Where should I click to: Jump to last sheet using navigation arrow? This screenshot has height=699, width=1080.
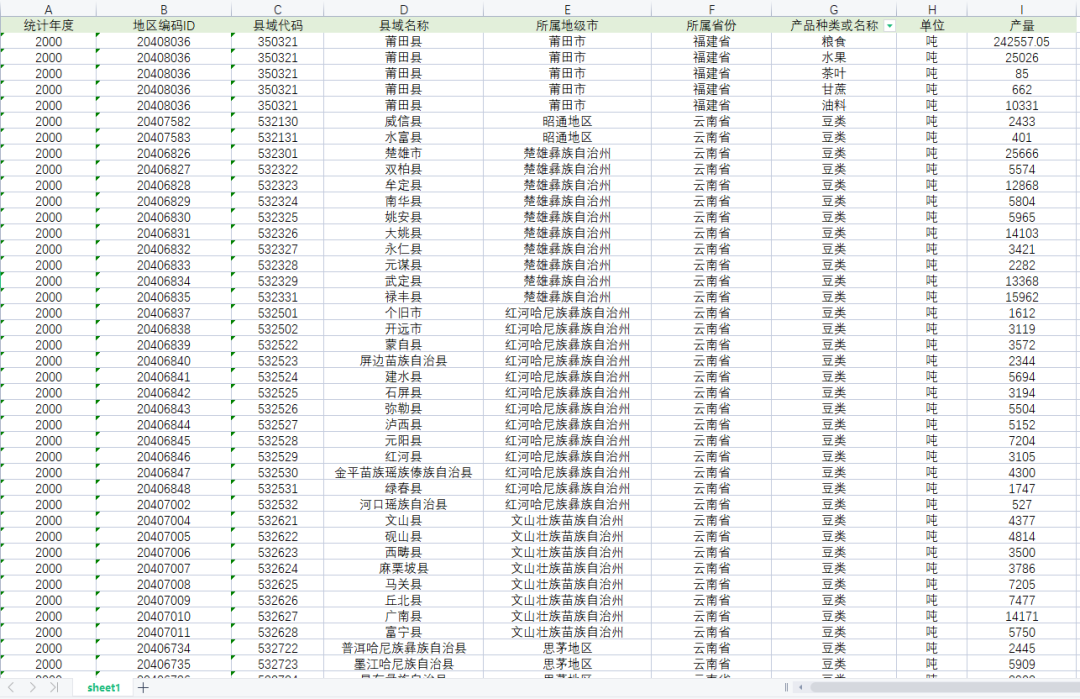pyautogui.click(x=54, y=688)
